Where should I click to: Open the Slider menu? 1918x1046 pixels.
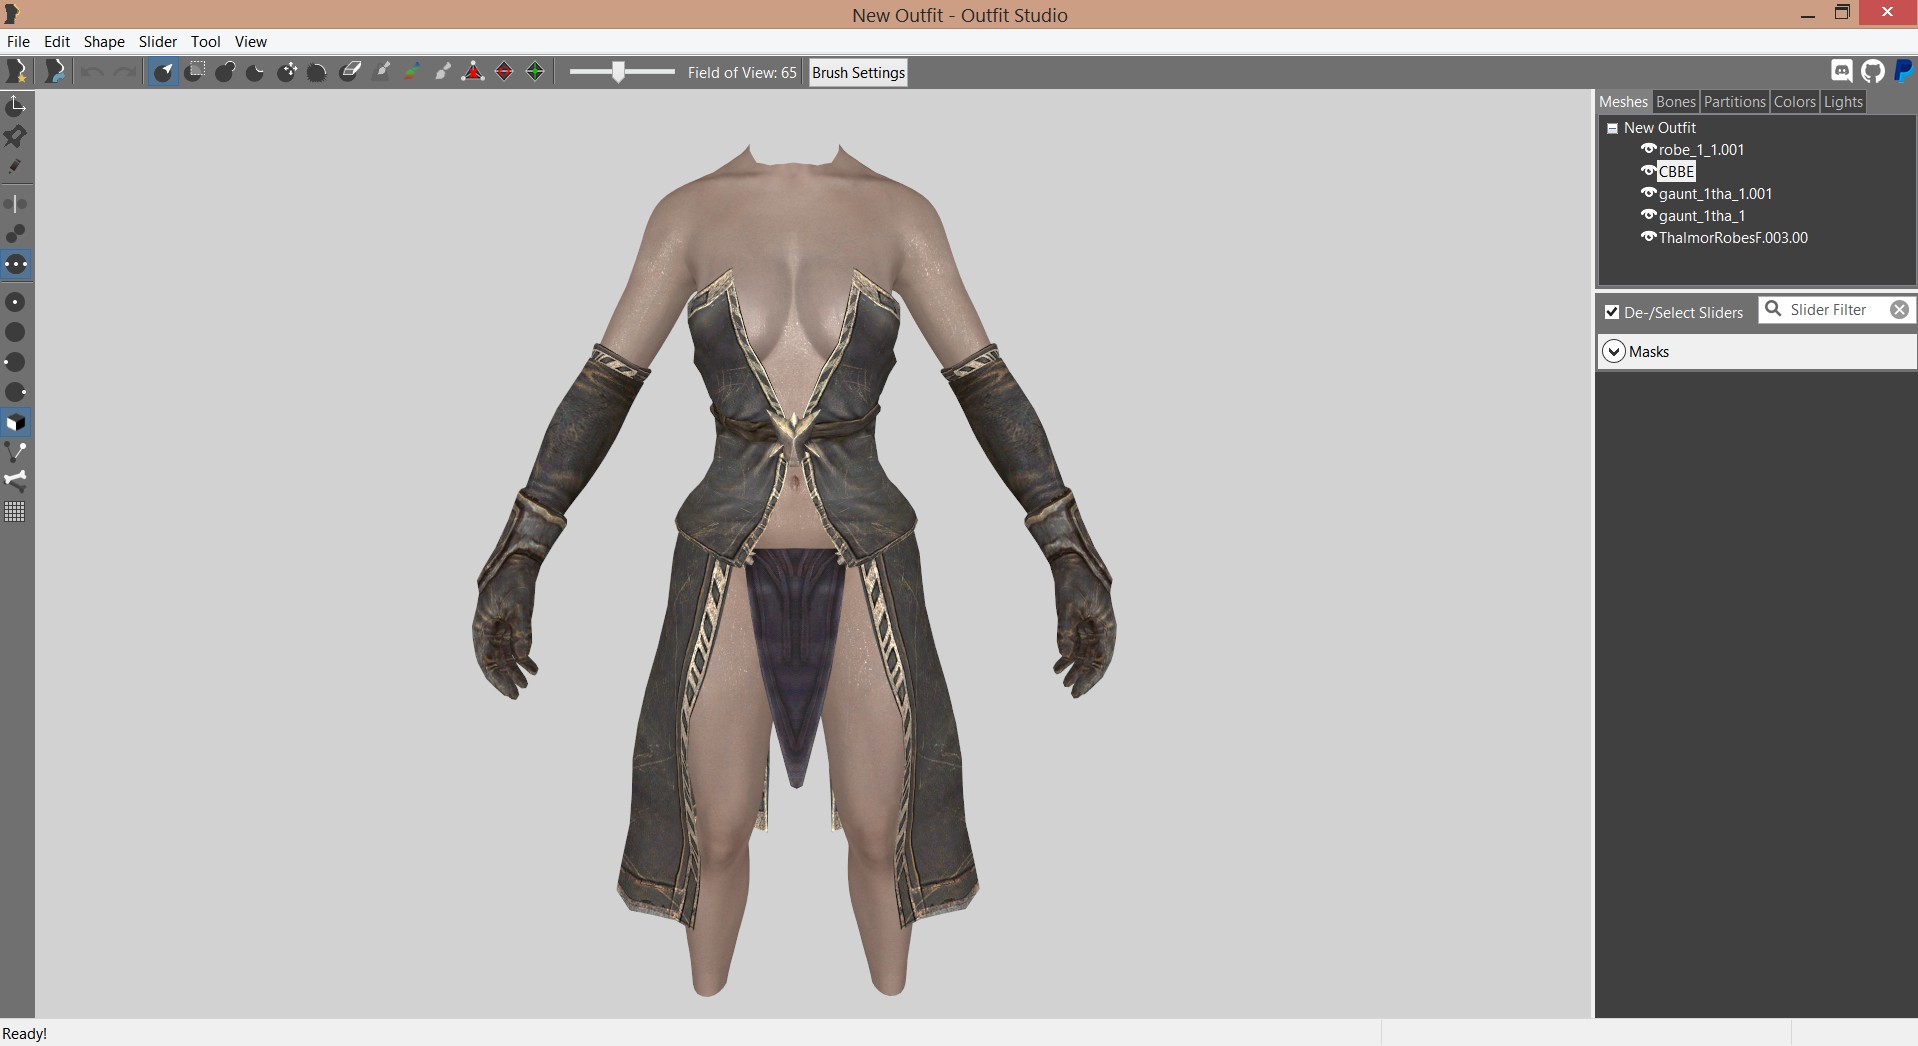click(x=158, y=41)
